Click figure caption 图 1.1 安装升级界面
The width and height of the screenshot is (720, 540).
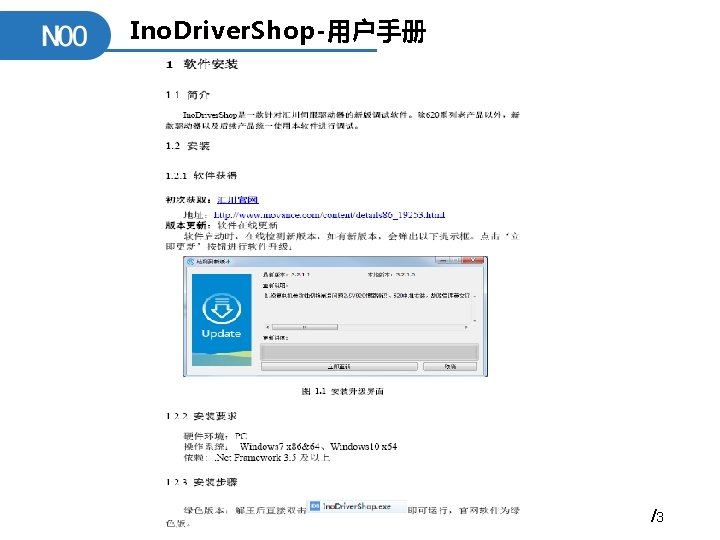(x=343, y=391)
